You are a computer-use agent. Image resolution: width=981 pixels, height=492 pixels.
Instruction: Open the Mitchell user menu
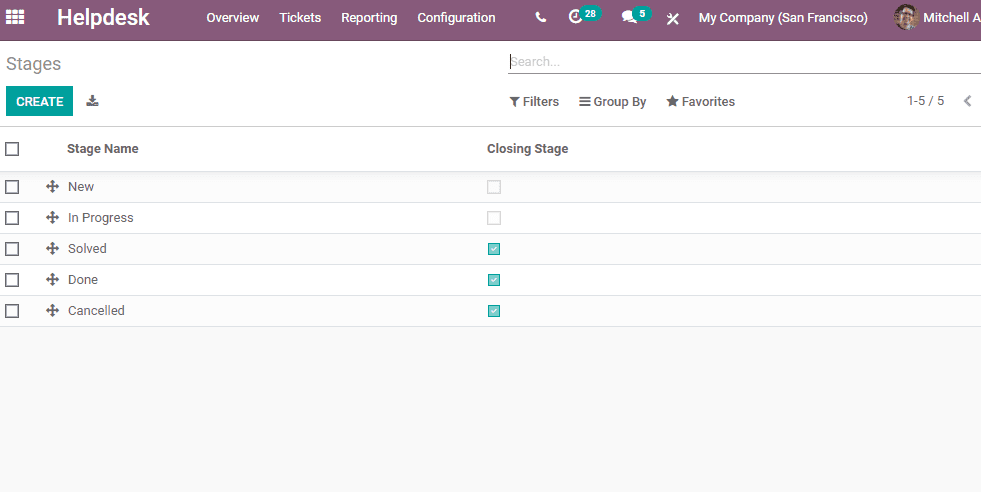(x=937, y=18)
